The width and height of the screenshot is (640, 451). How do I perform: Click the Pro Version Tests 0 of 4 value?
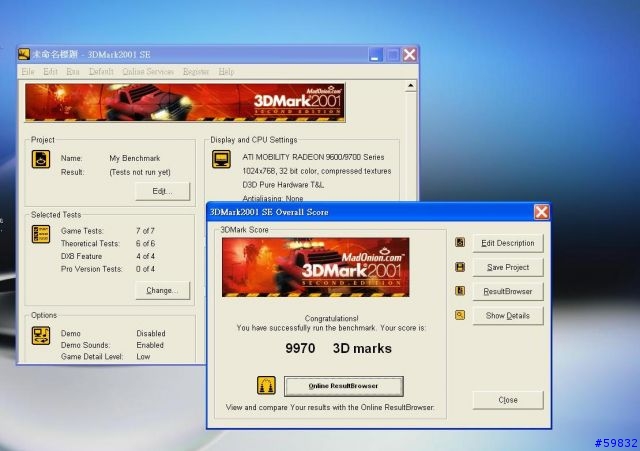145,269
